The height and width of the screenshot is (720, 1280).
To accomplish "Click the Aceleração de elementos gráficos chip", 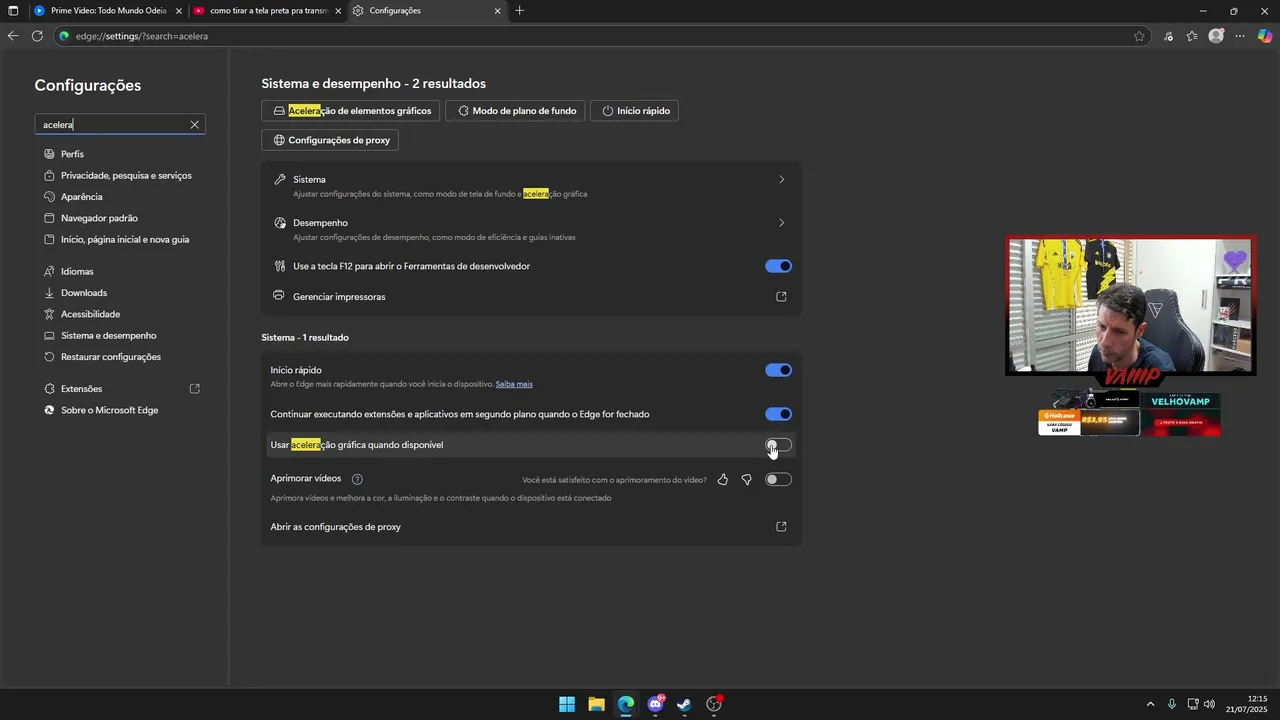I will [351, 111].
